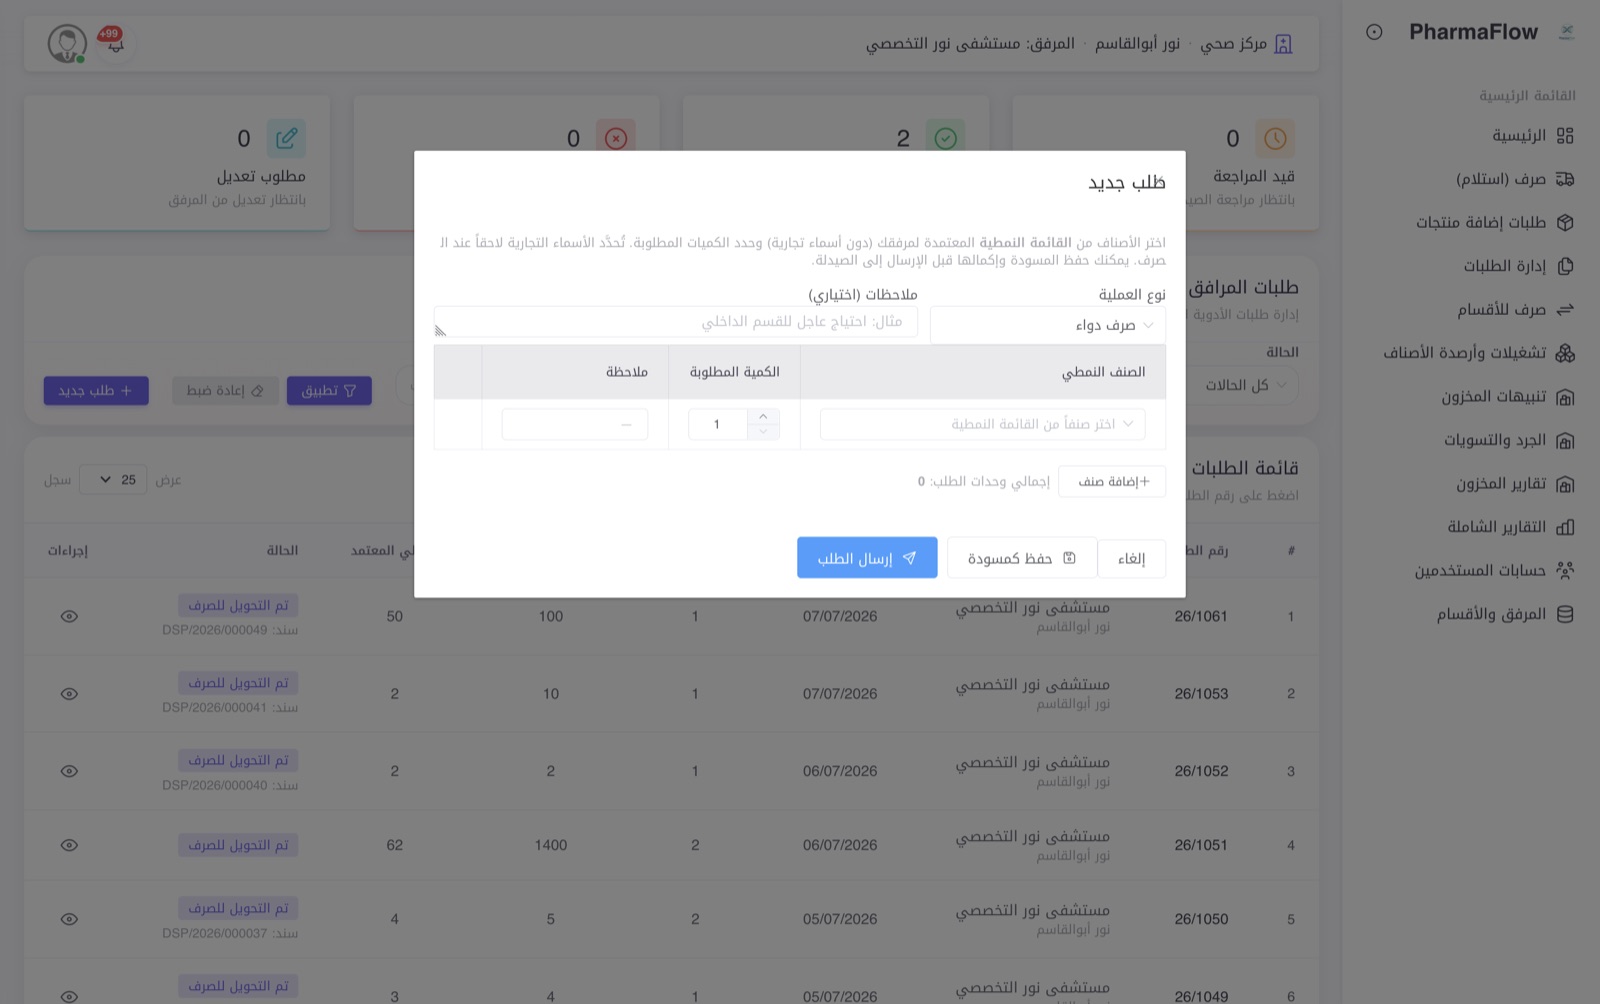Increase the requested quantity with up arrow
Image resolution: width=1600 pixels, height=1004 pixels.
coord(763,416)
